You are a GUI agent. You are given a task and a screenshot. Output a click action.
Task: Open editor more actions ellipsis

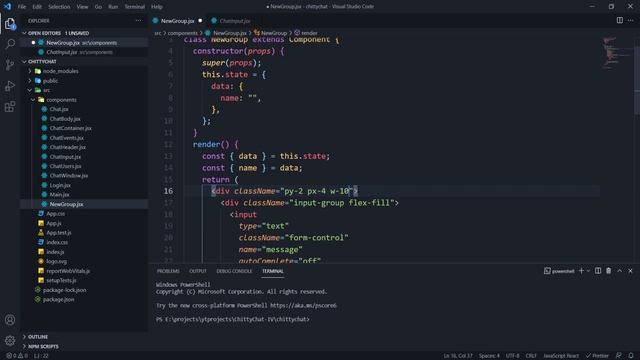pos(631,20)
